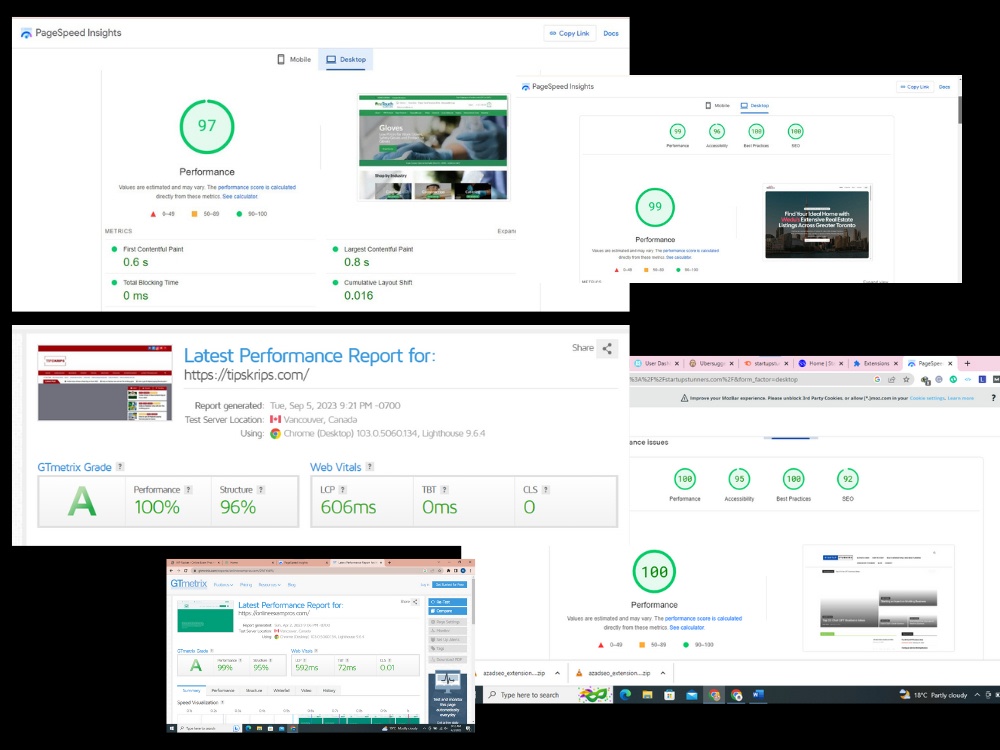Open History tab in small GTmetrix report

click(x=329, y=691)
